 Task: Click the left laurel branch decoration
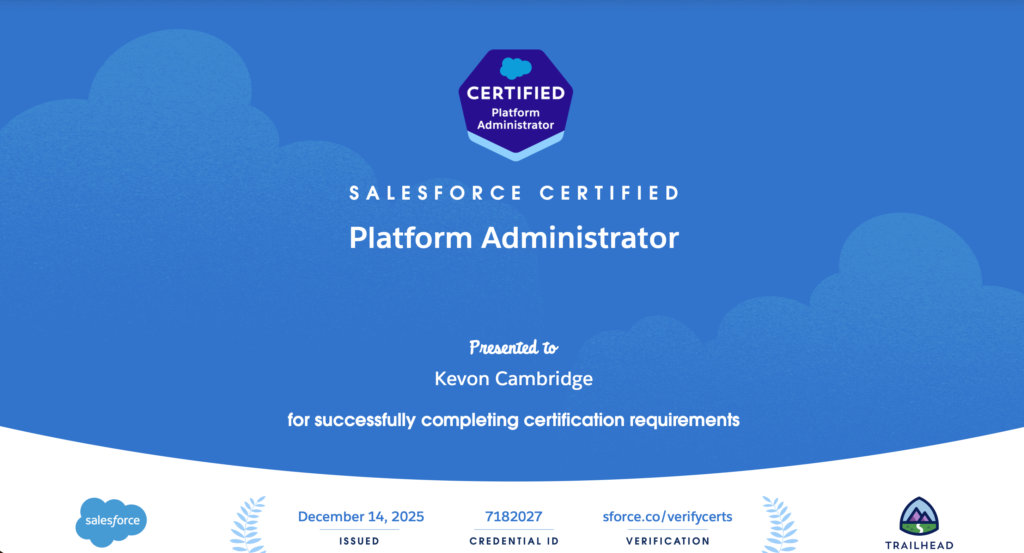click(x=249, y=523)
